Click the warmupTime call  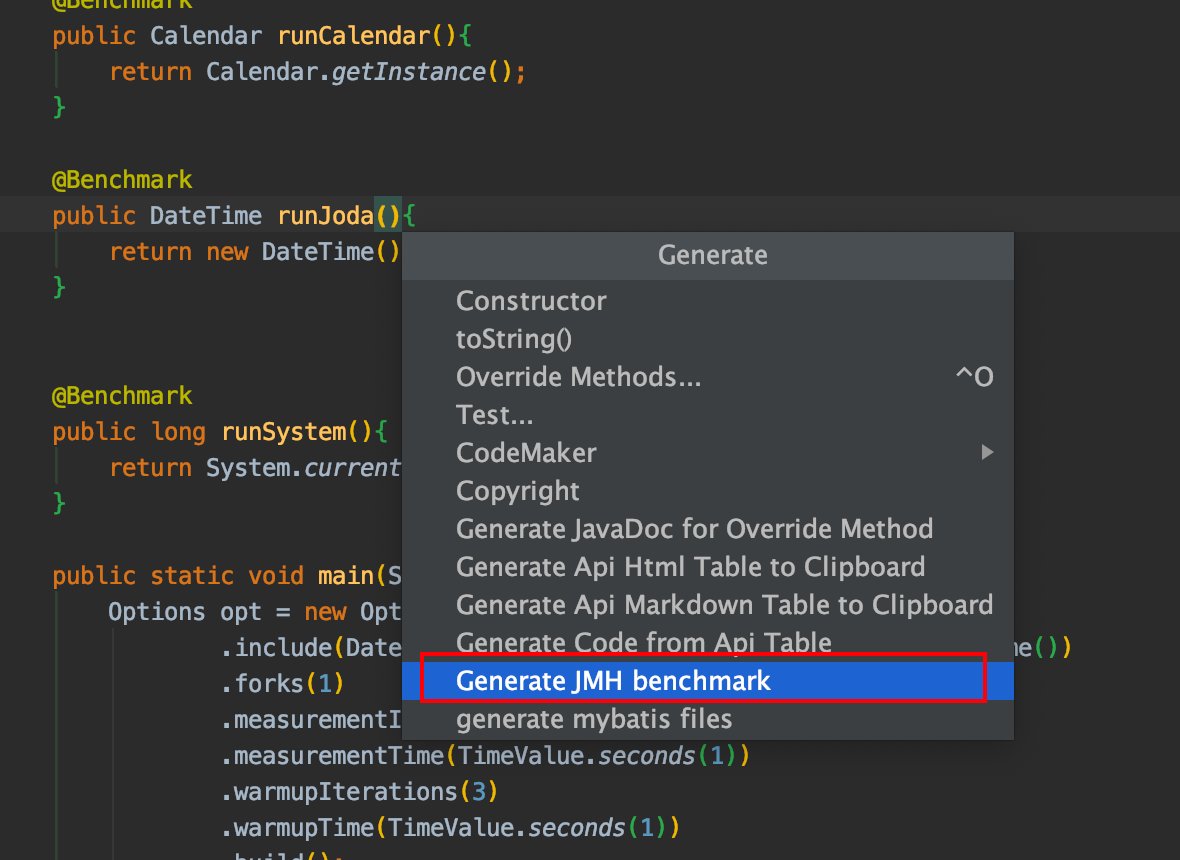point(450,828)
